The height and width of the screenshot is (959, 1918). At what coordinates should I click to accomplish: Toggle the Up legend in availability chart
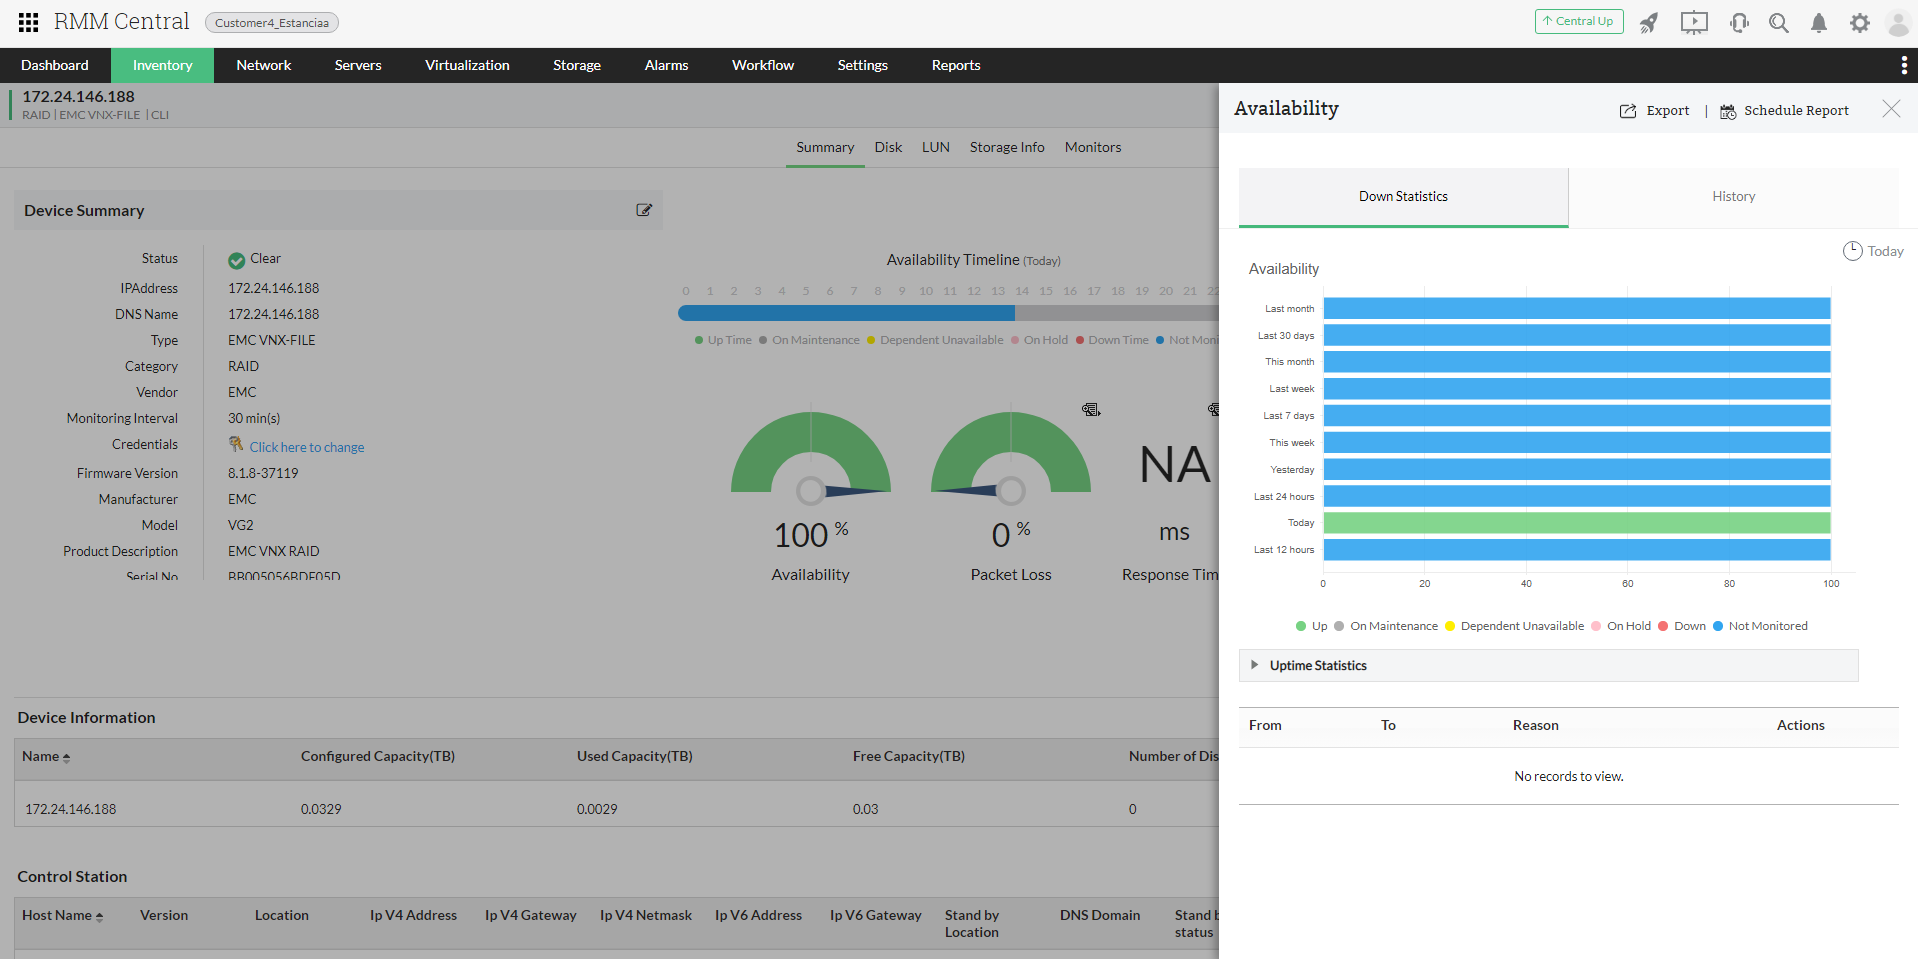(1311, 626)
